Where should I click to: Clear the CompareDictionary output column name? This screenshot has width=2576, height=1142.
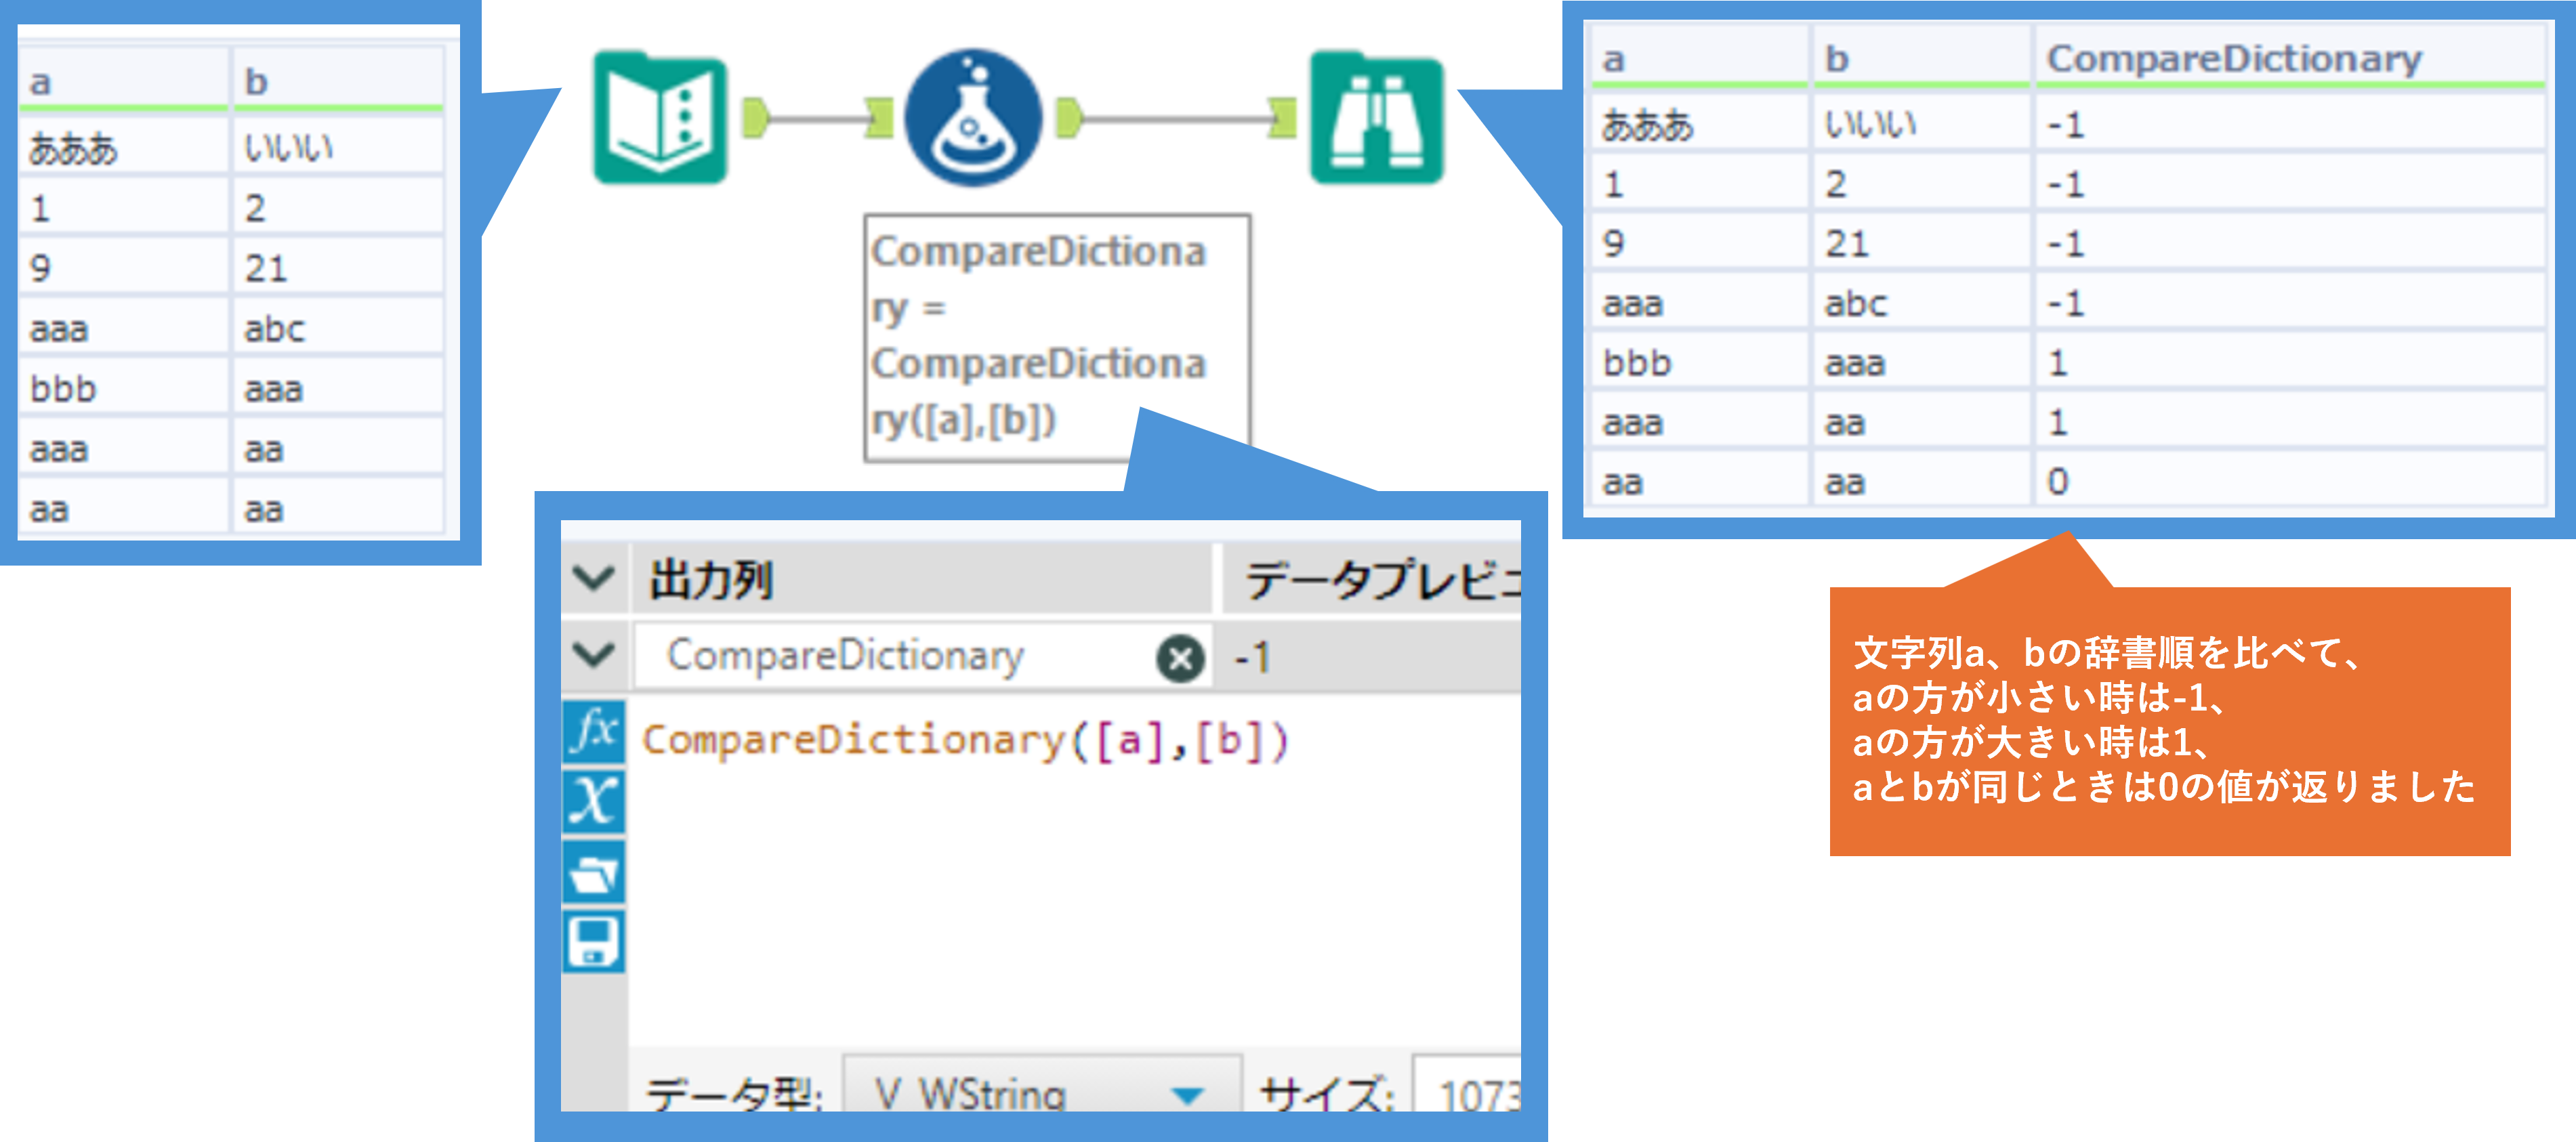[1180, 658]
